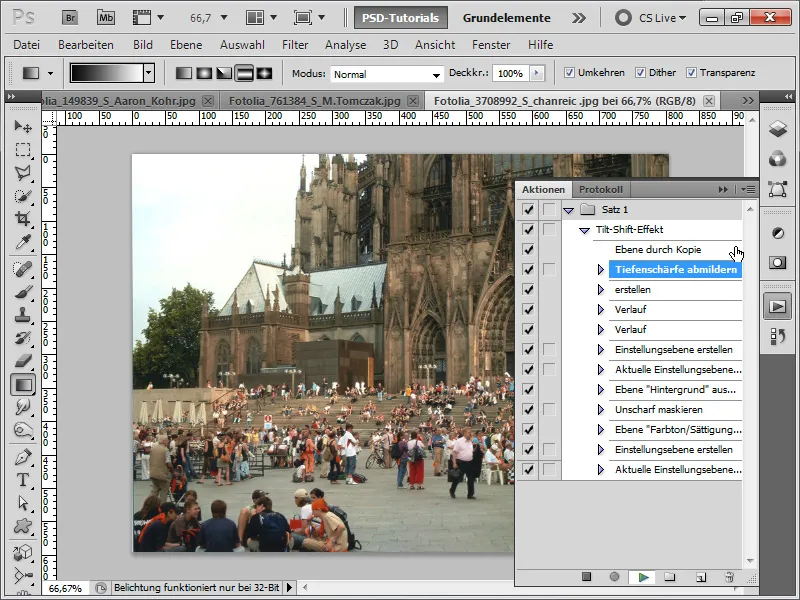Select the Spot Healing Brush tool

click(x=22, y=269)
